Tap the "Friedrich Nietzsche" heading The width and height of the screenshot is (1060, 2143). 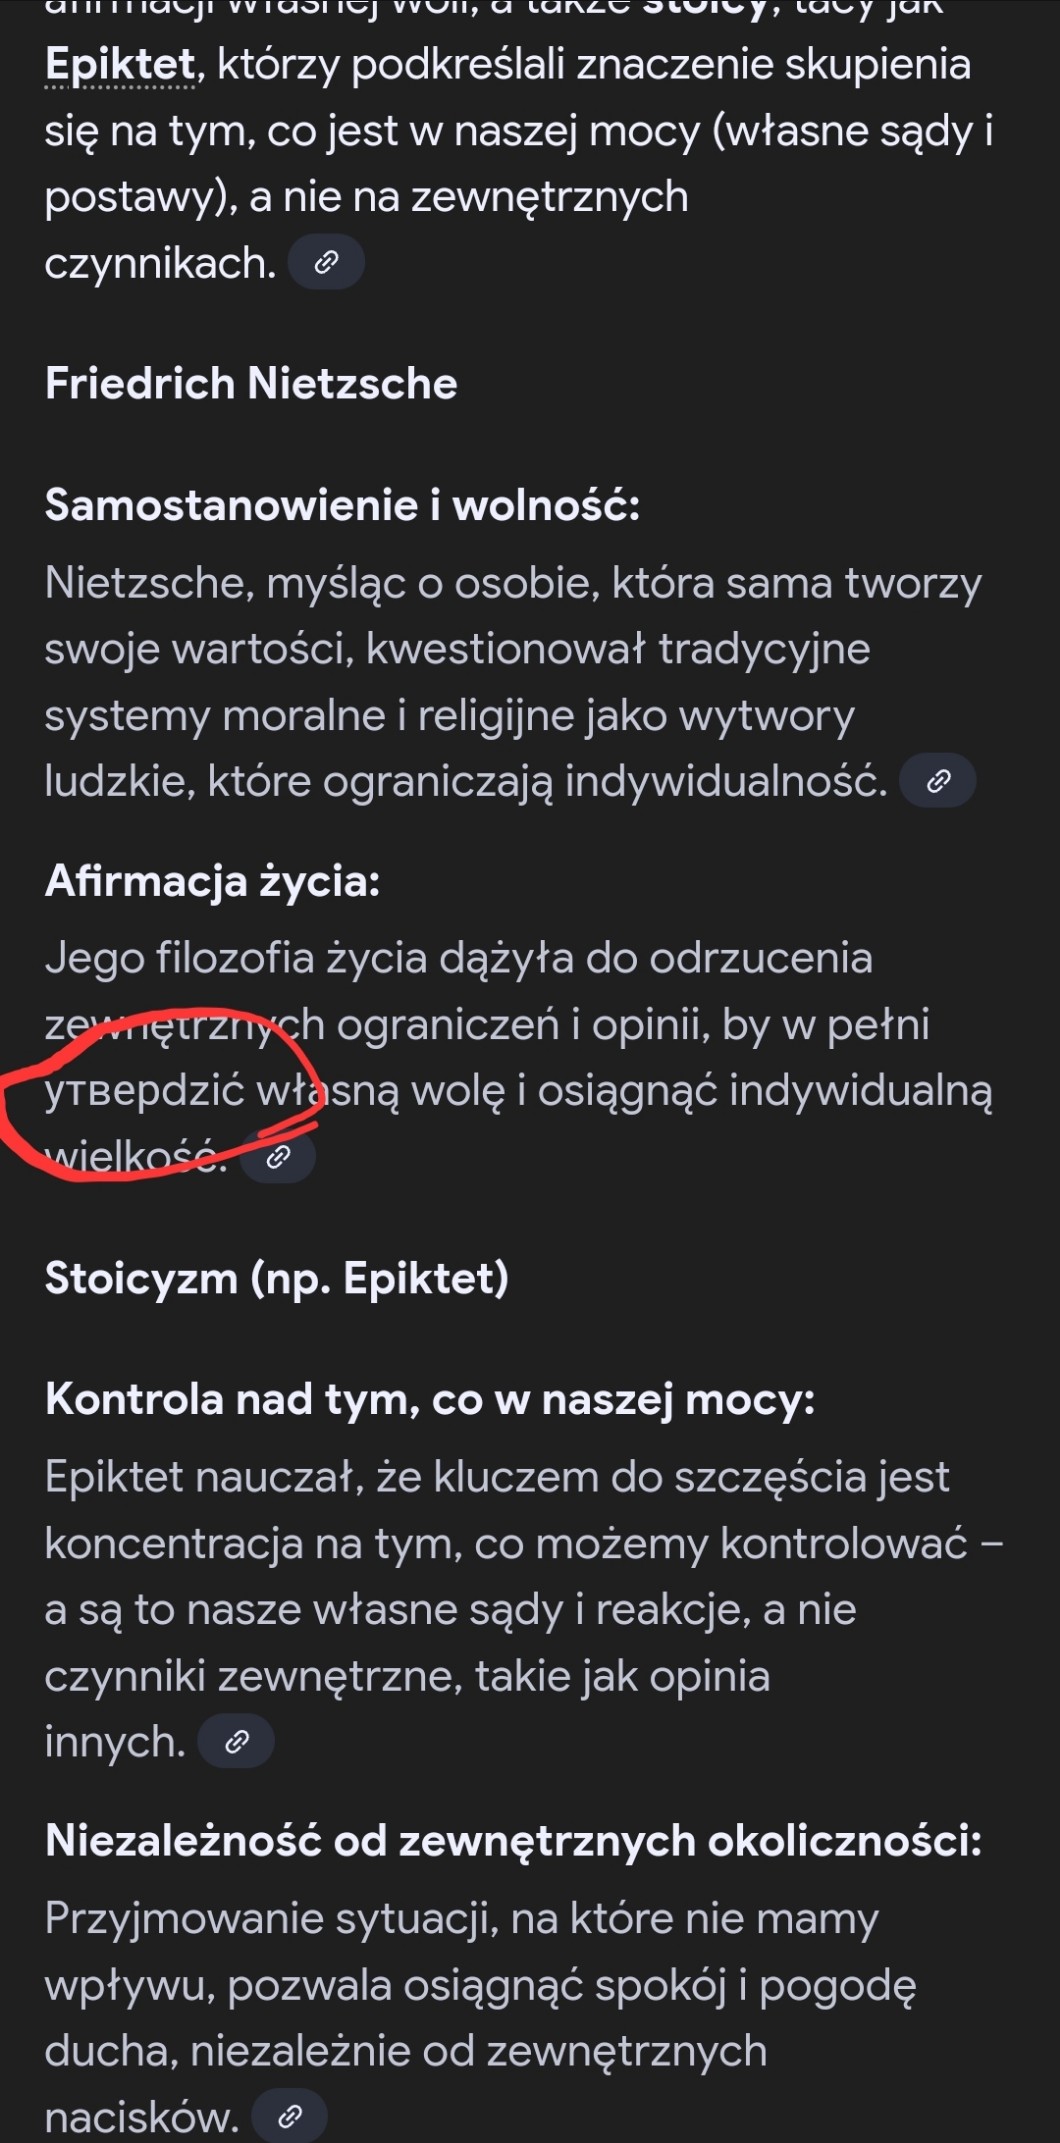click(251, 384)
